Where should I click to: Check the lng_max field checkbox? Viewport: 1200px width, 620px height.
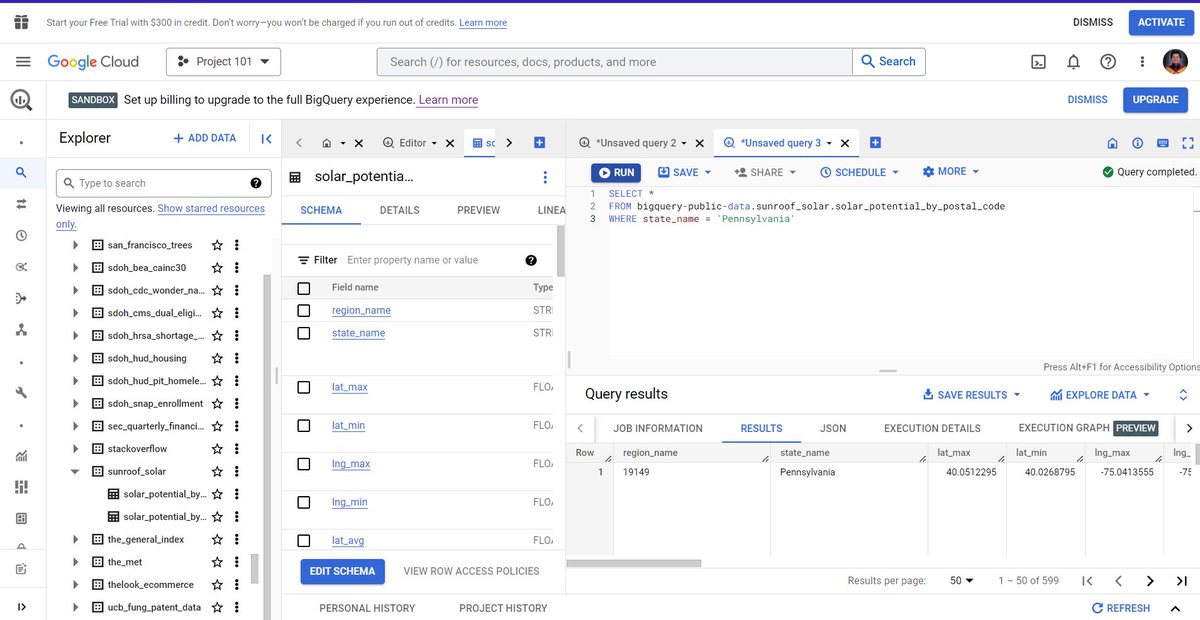(304, 464)
